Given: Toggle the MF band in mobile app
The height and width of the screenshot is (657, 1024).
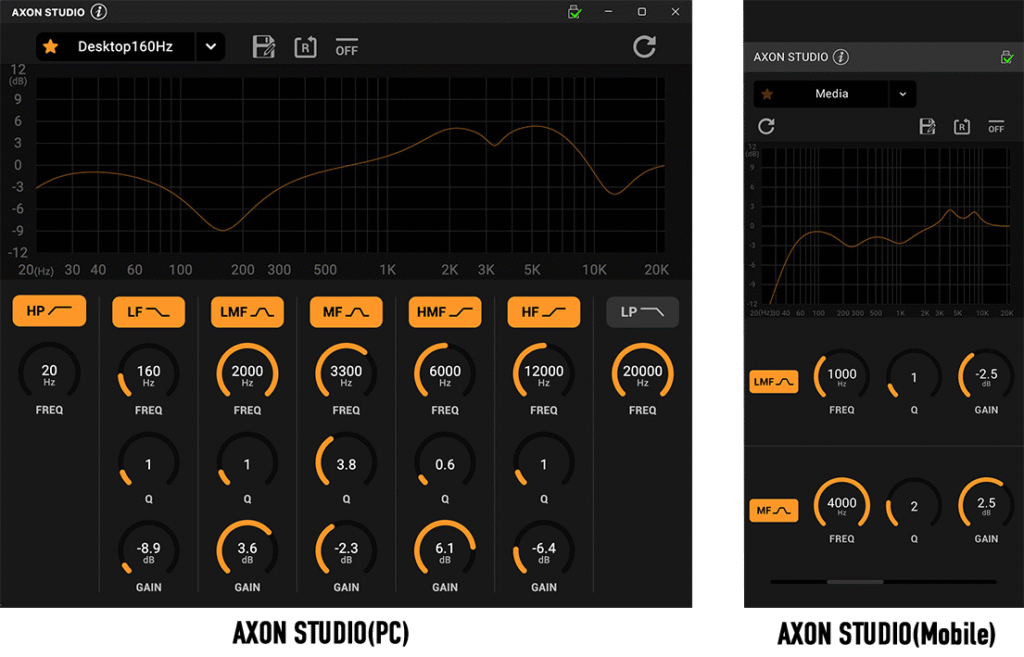Looking at the screenshot, I should [773, 510].
